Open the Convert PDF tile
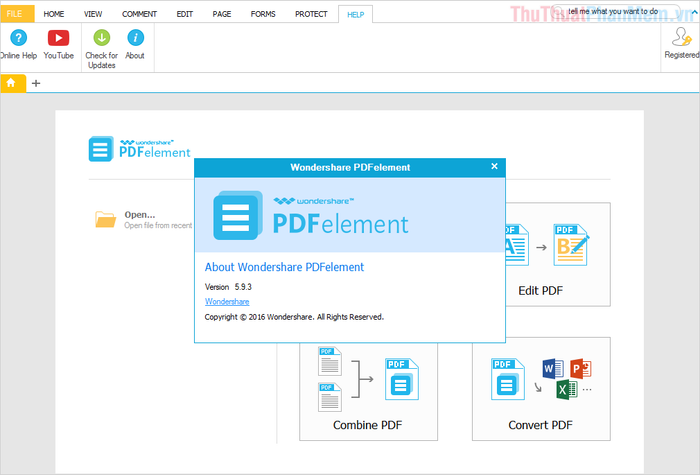Screen dimensions: 700x475 point(541,389)
